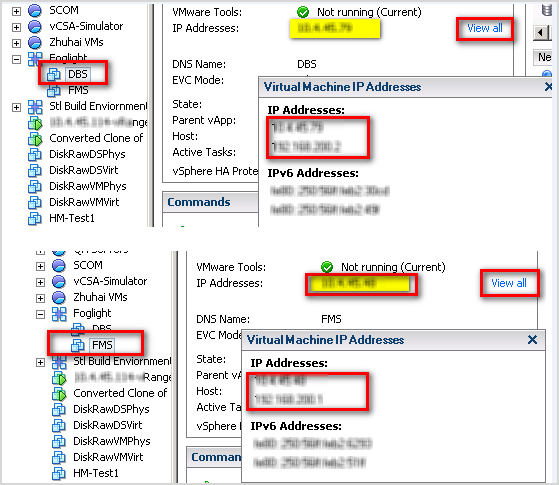Click DiskRawVMVirt VM icon, lower screenshot
Image resolution: width=559 pixels, height=485 pixels.
59,458
